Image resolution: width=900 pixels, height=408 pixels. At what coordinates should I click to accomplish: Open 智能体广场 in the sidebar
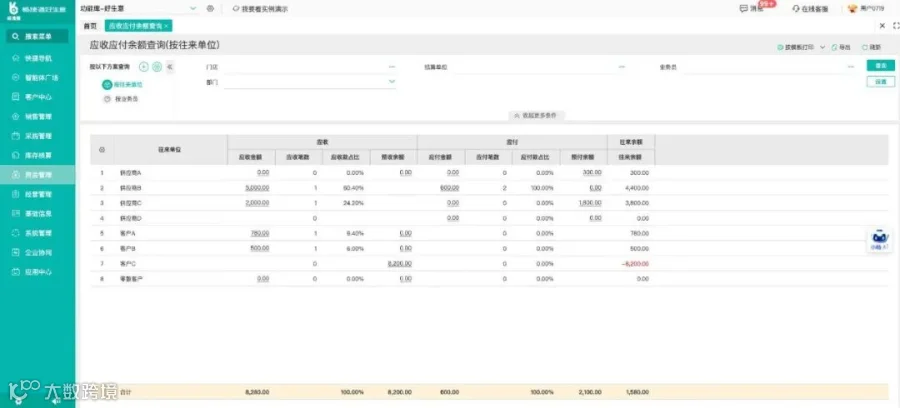pyautogui.click(x=37, y=77)
